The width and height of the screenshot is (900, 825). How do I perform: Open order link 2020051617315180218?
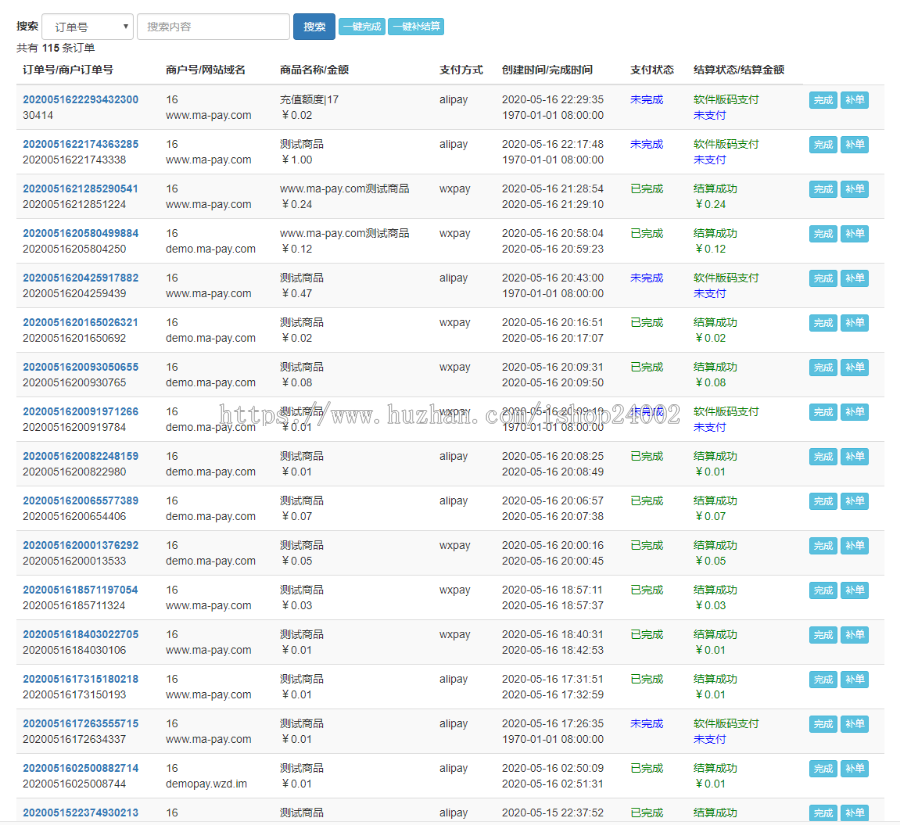[81, 679]
